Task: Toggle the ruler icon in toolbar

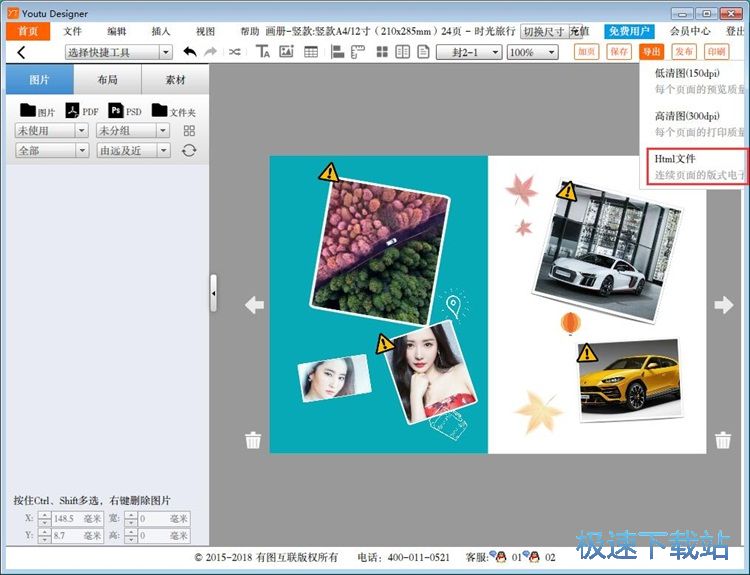Action: point(358,51)
